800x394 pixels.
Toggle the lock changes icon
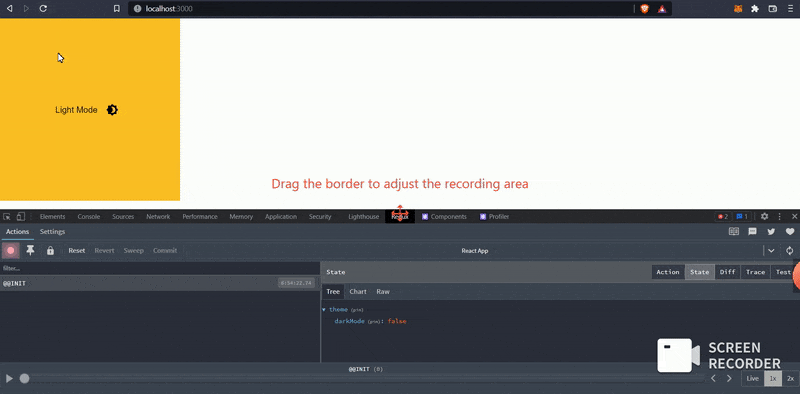tap(50, 251)
